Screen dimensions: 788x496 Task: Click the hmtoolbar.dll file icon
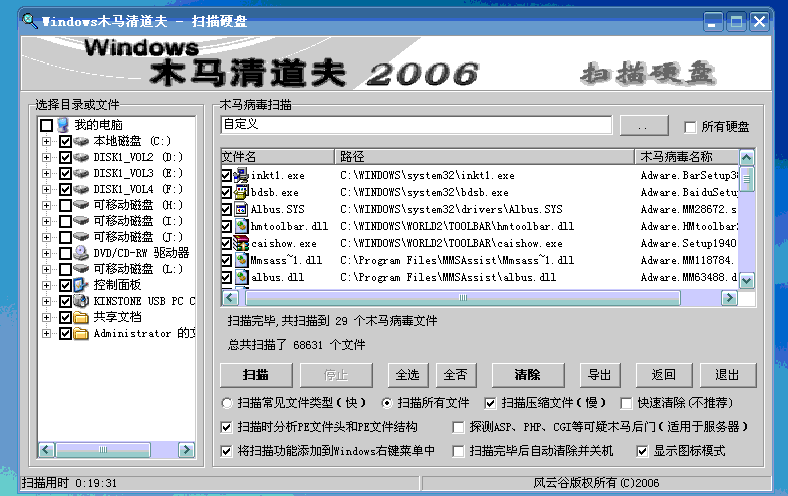click(242, 226)
